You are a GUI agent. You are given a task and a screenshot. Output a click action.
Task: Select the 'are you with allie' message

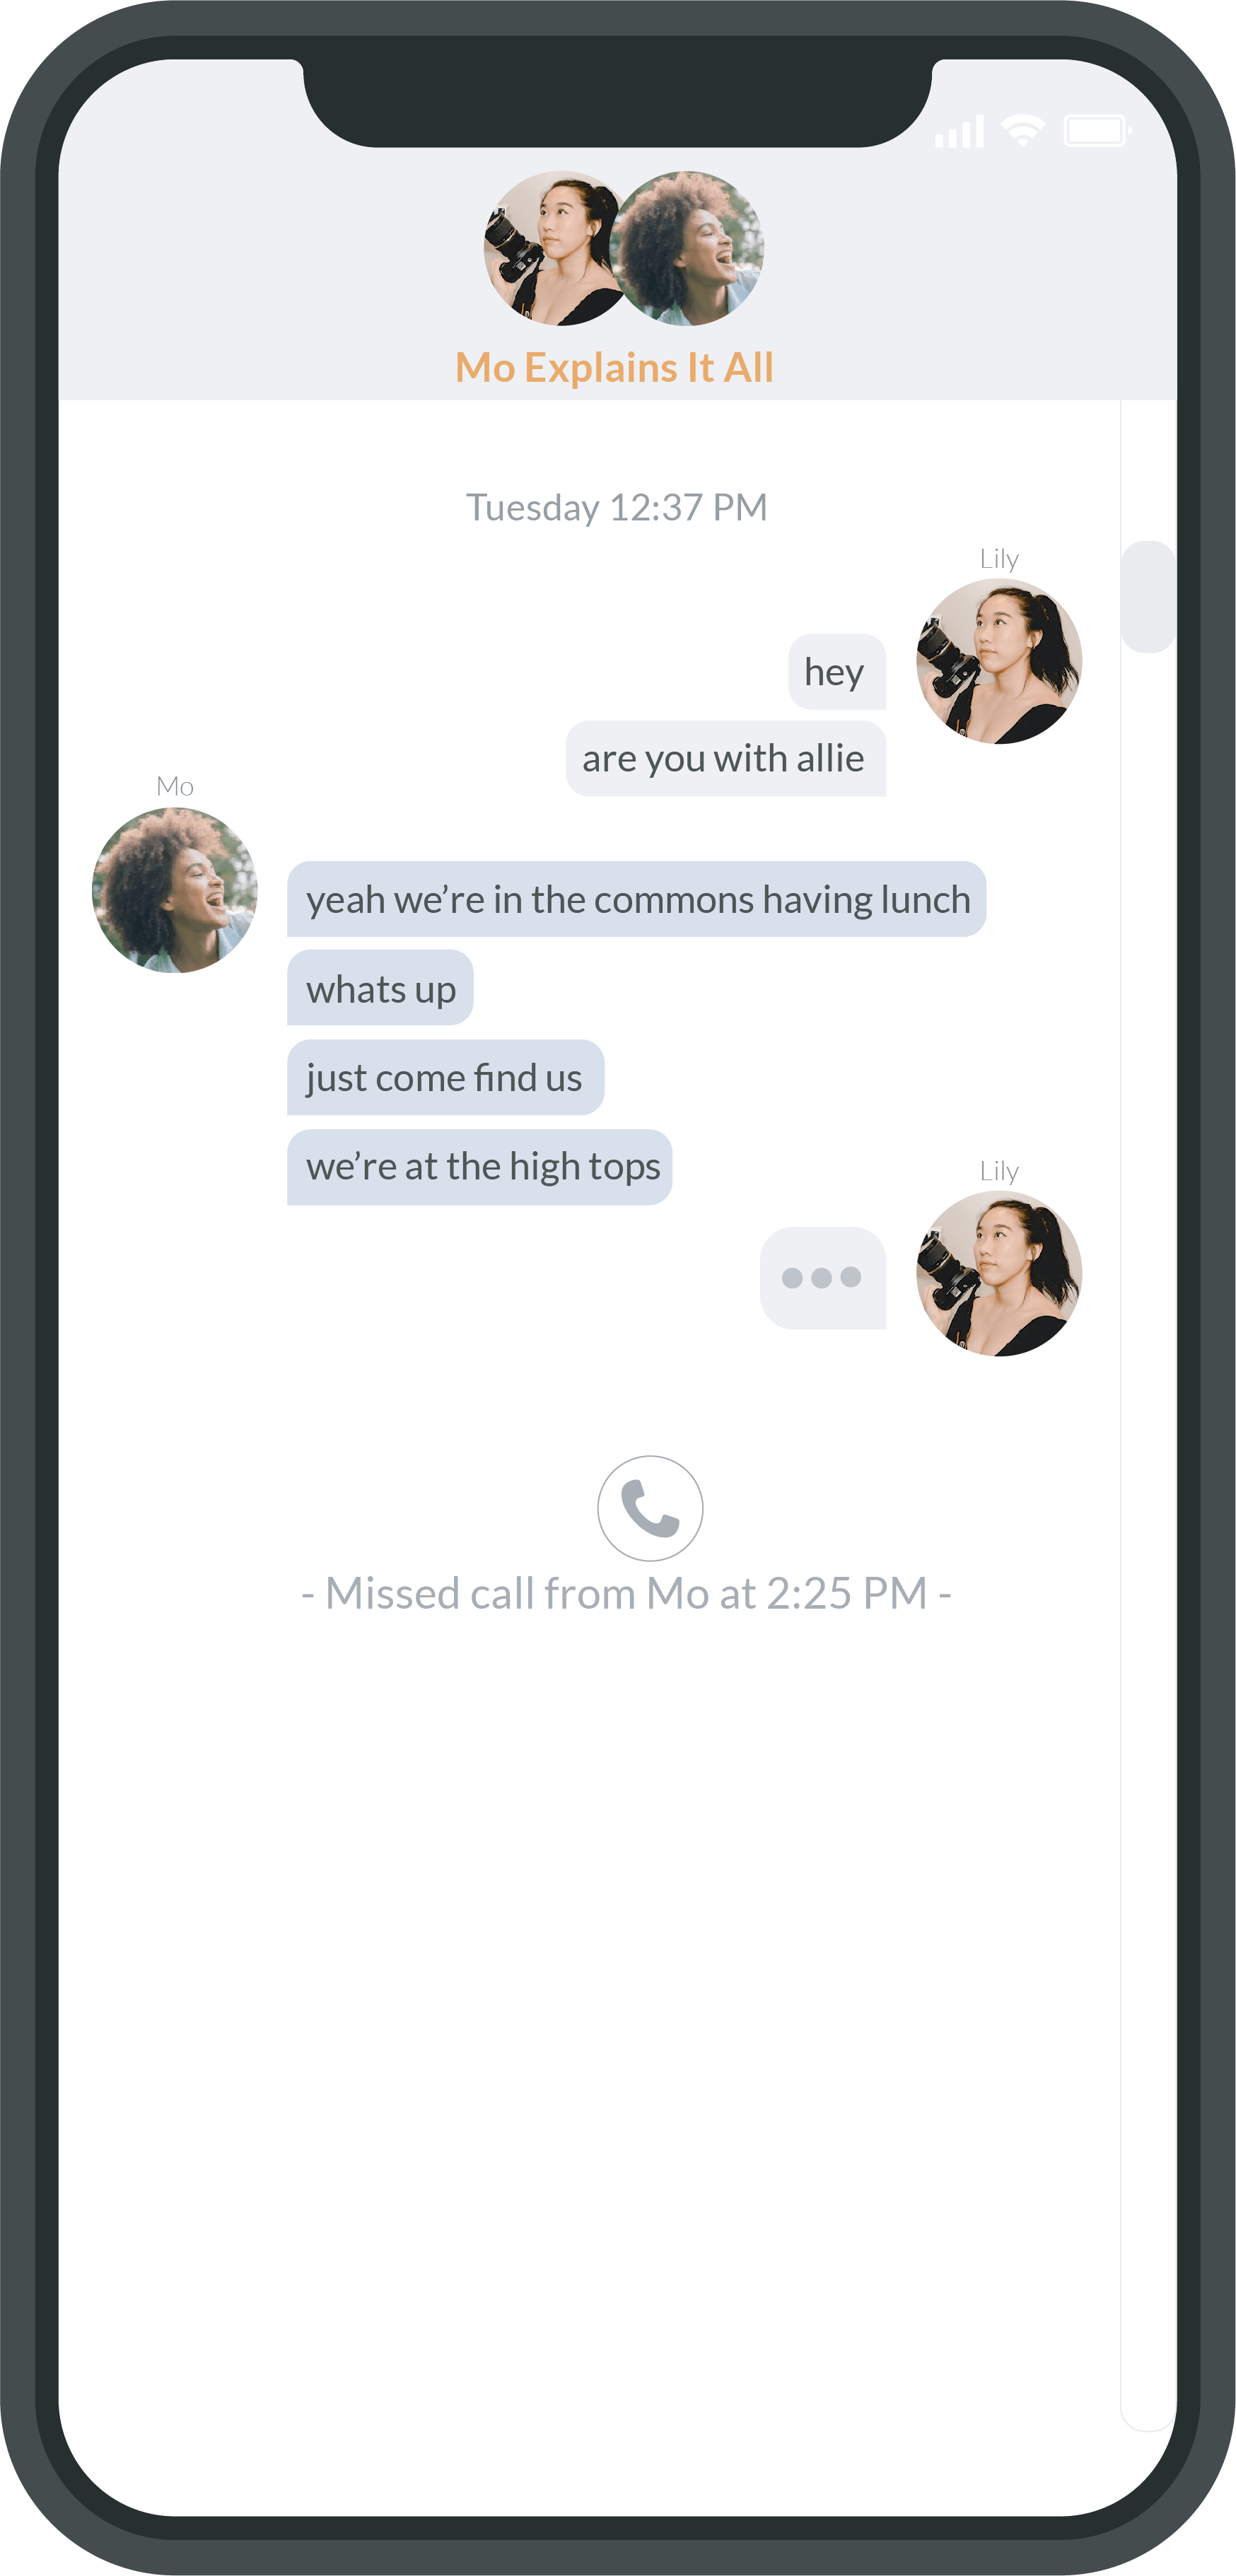(x=725, y=759)
